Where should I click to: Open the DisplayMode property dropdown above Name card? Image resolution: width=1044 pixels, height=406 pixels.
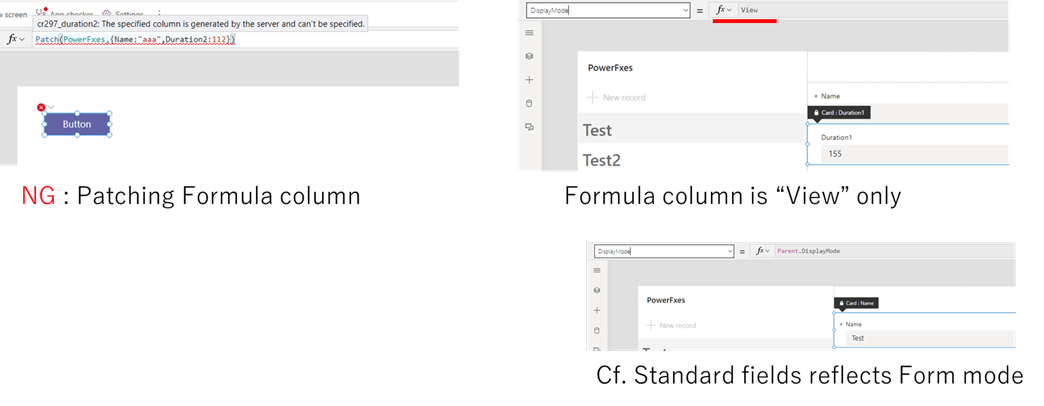pyautogui.click(x=664, y=251)
